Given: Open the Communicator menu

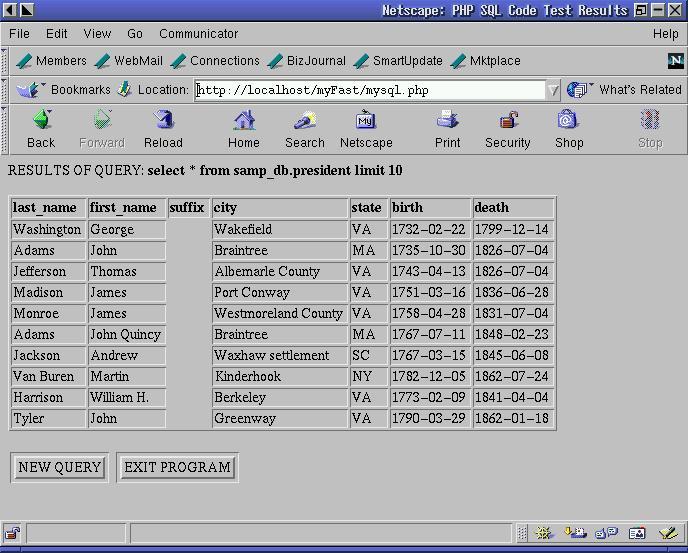Looking at the screenshot, I should pyautogui.click(x=198, y=33).
